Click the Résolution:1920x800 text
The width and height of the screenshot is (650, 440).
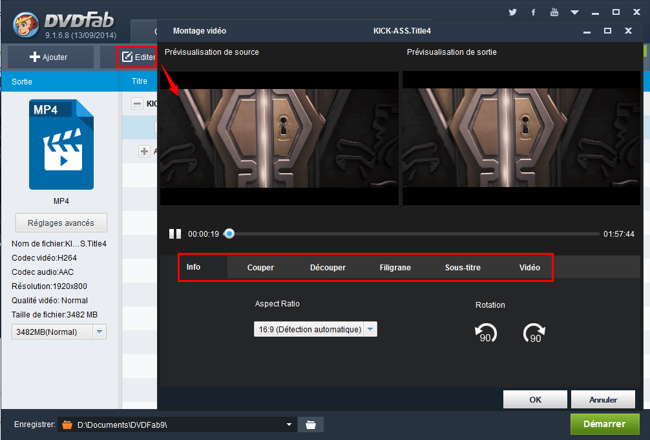(49, 286)
